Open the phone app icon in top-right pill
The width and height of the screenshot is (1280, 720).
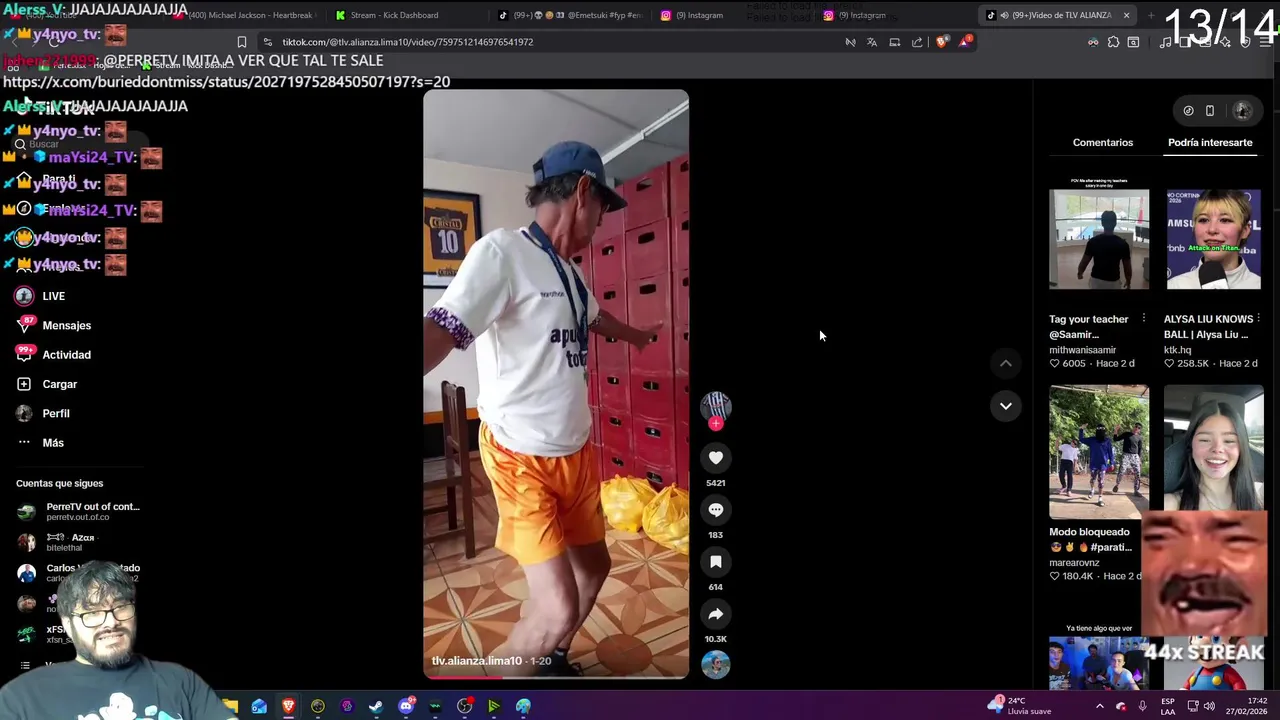[x=1210, y=111]
